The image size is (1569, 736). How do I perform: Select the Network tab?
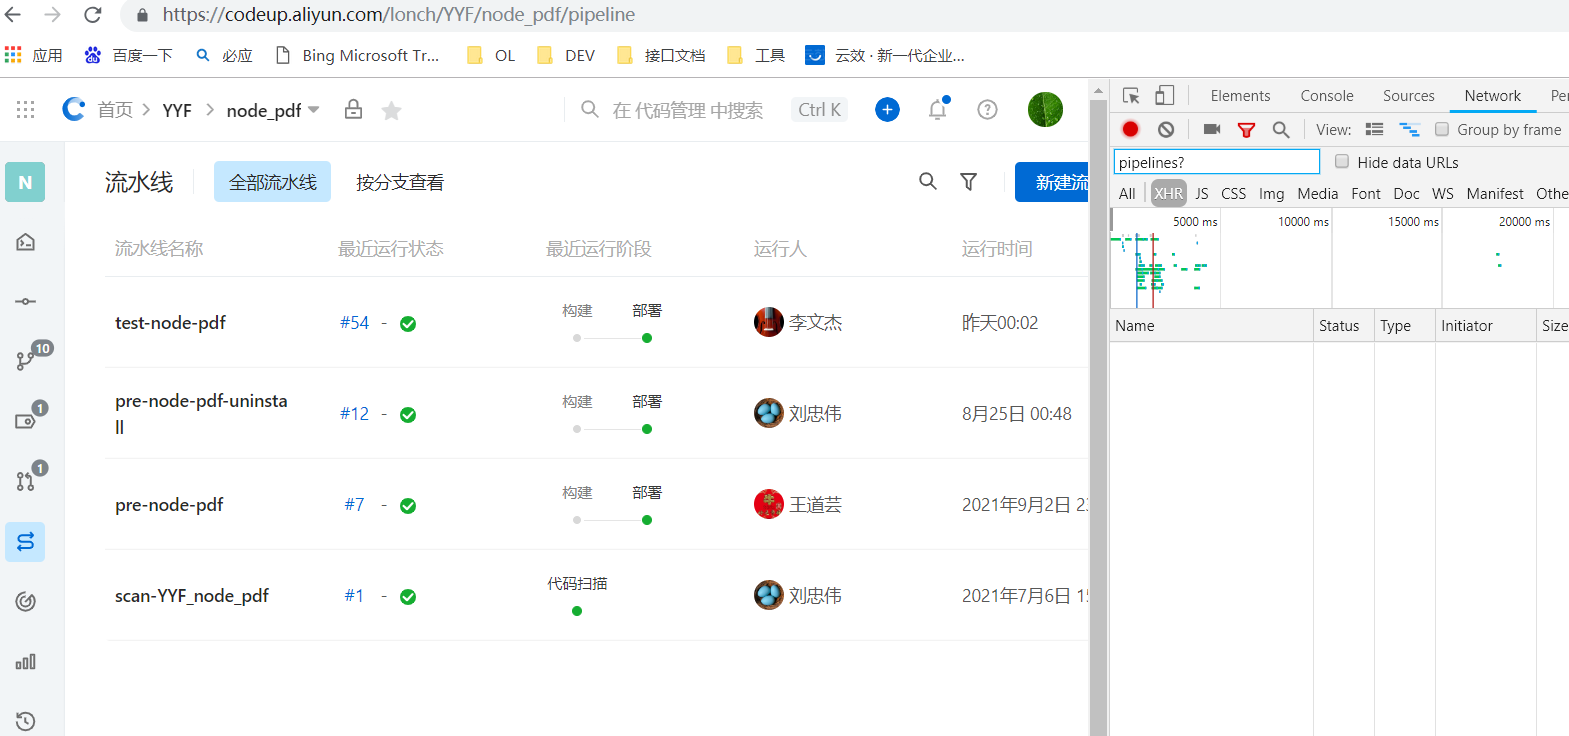(1493, 96)
